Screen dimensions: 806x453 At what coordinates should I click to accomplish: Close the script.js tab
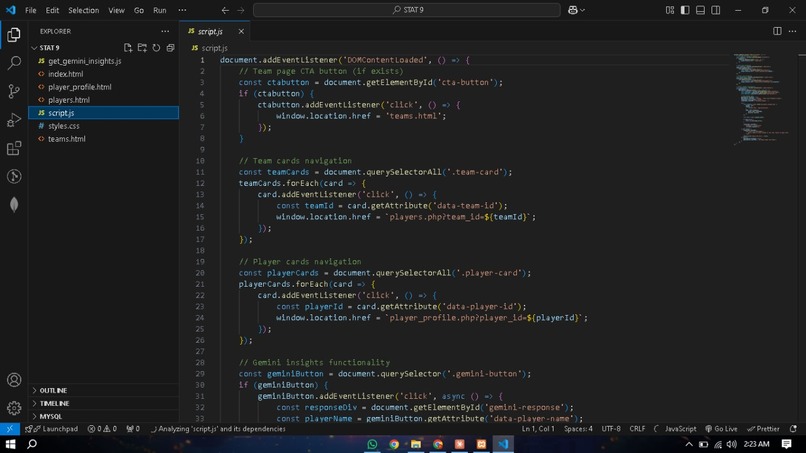(x=241, y=31)
